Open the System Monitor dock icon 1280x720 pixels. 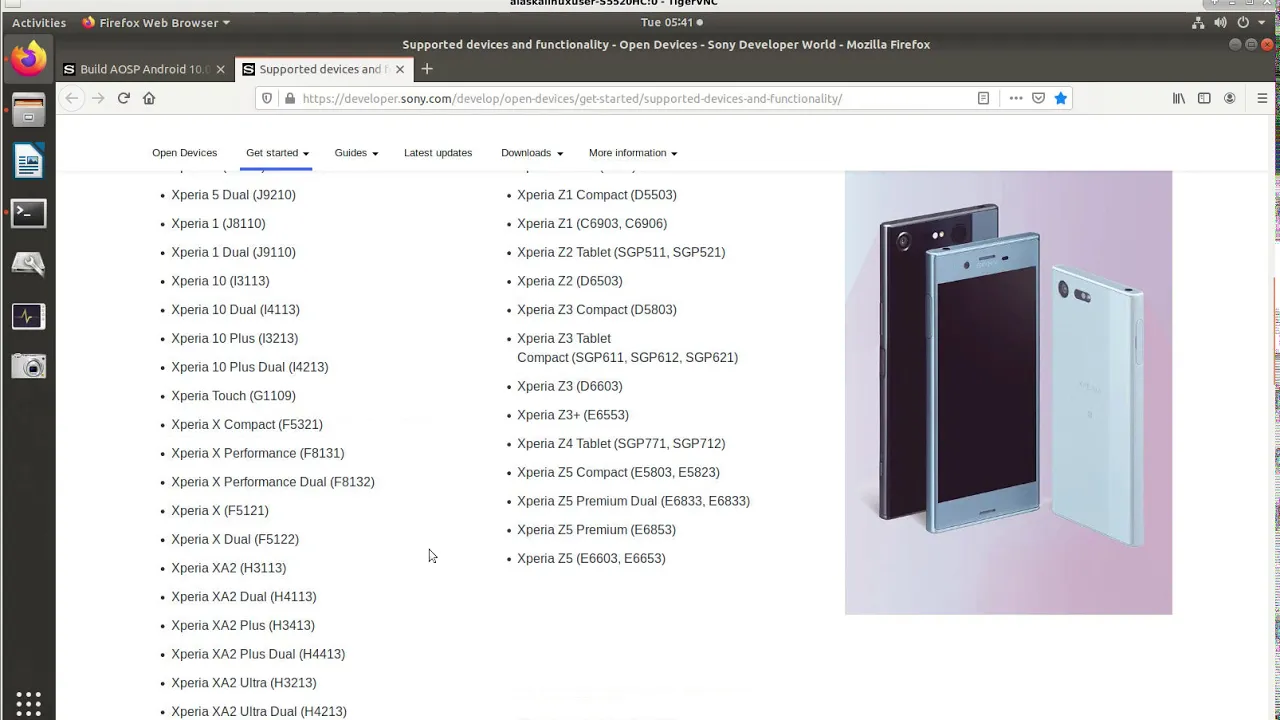point(28,316)
